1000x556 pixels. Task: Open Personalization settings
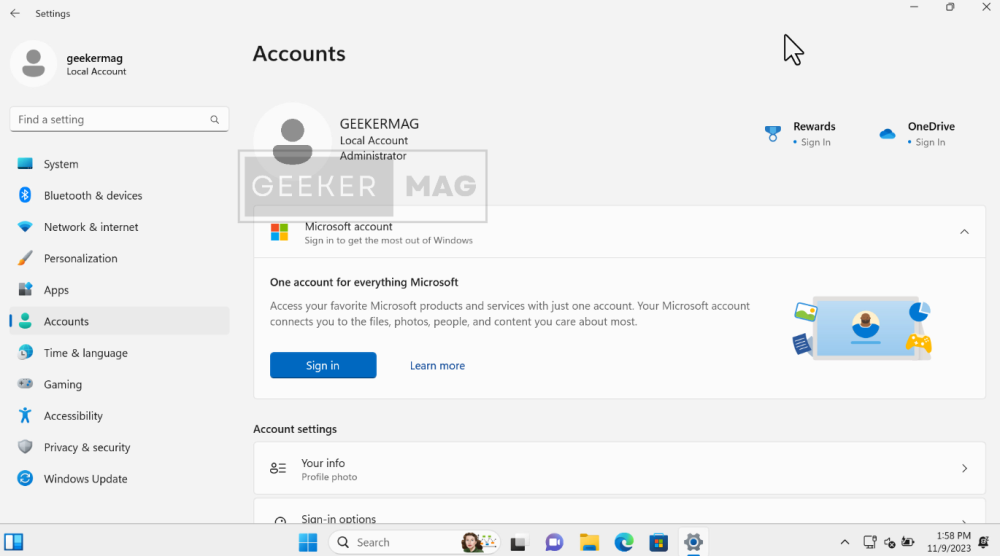(x=119, y=258)
